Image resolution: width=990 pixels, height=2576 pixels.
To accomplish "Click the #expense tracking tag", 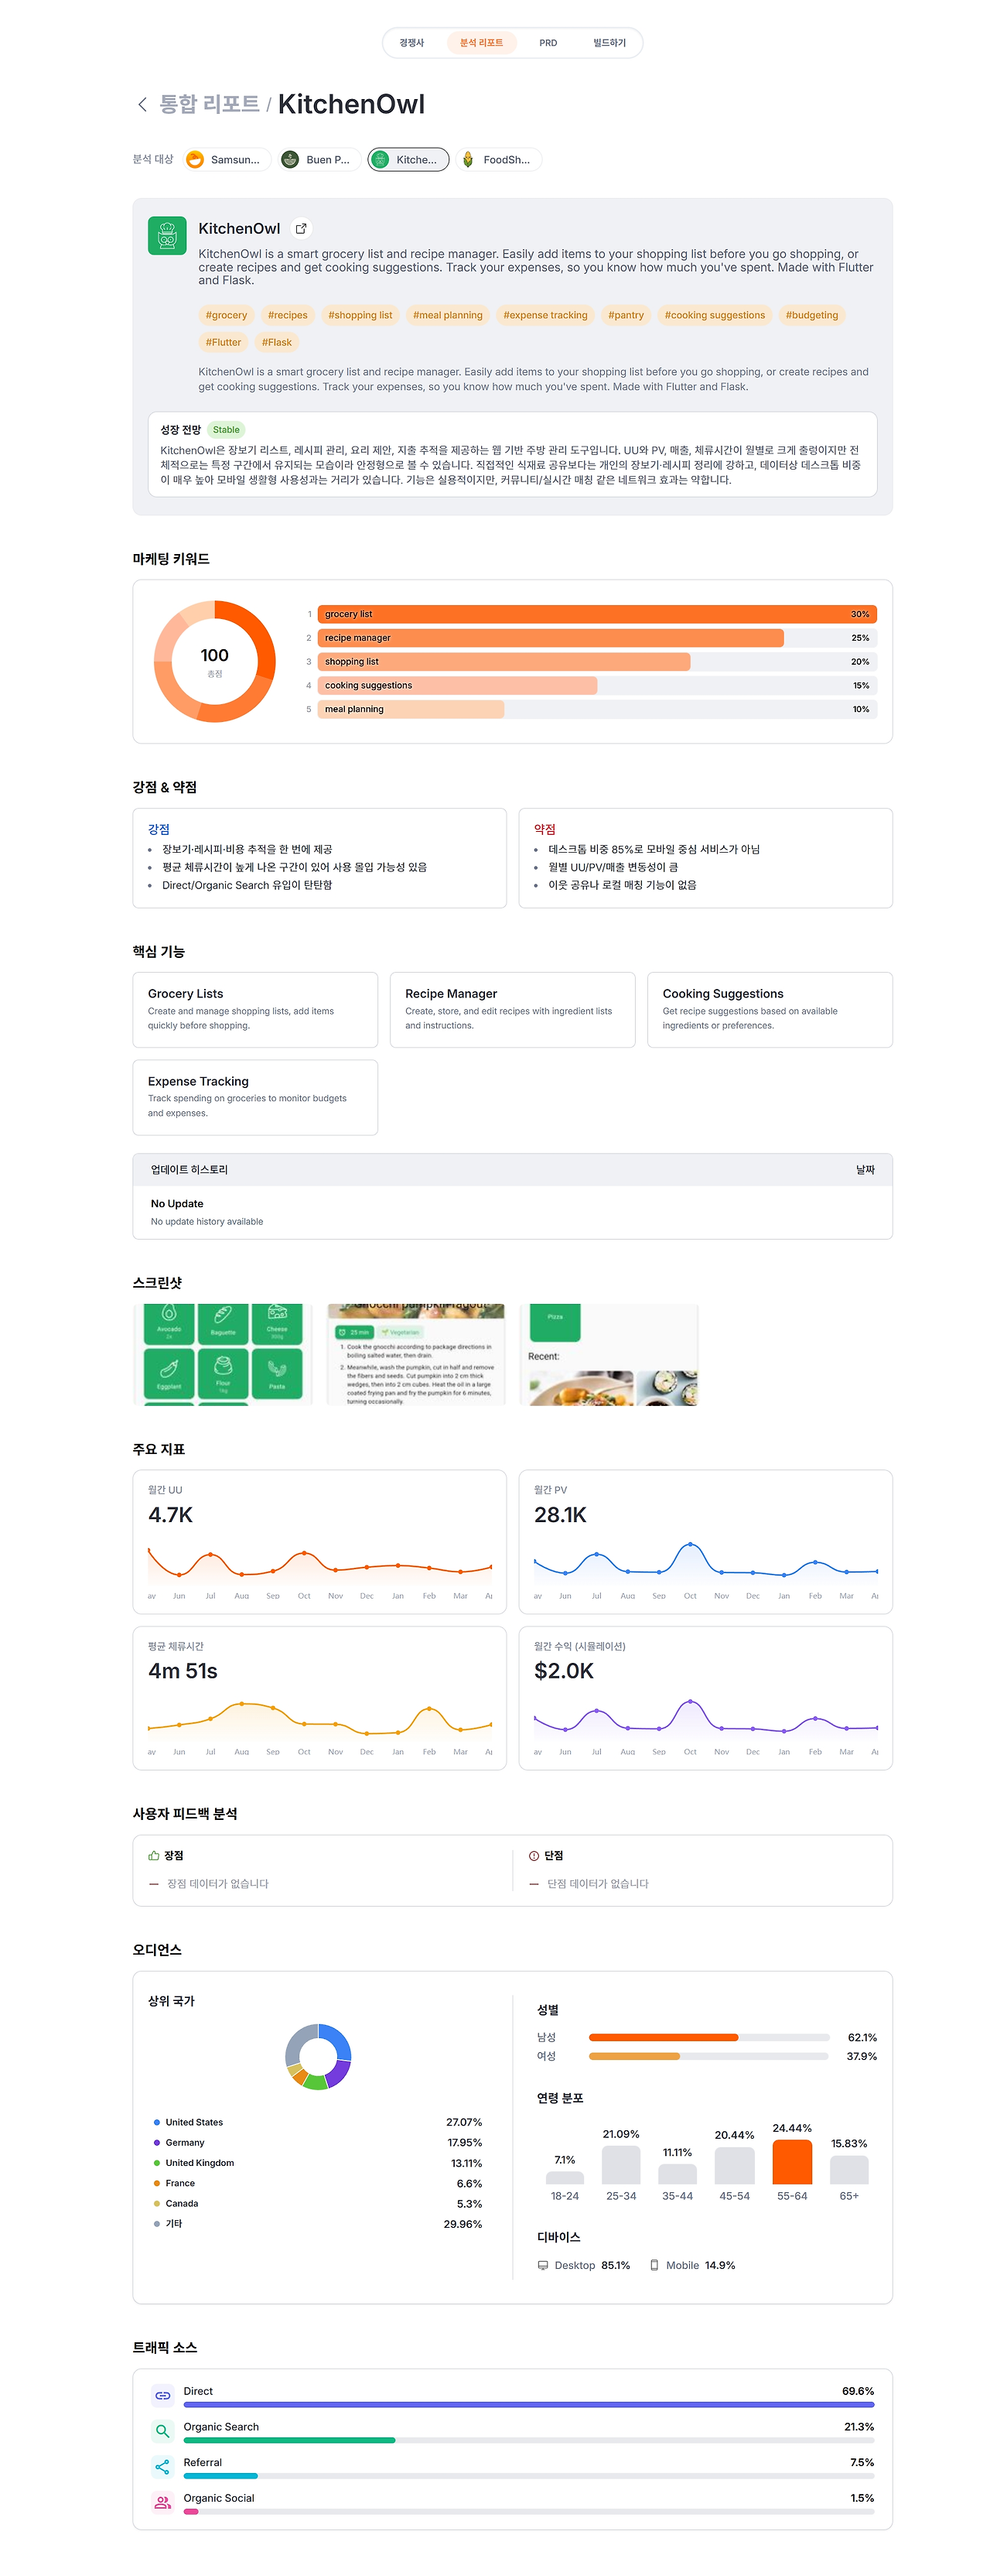I will coord(545,315).
